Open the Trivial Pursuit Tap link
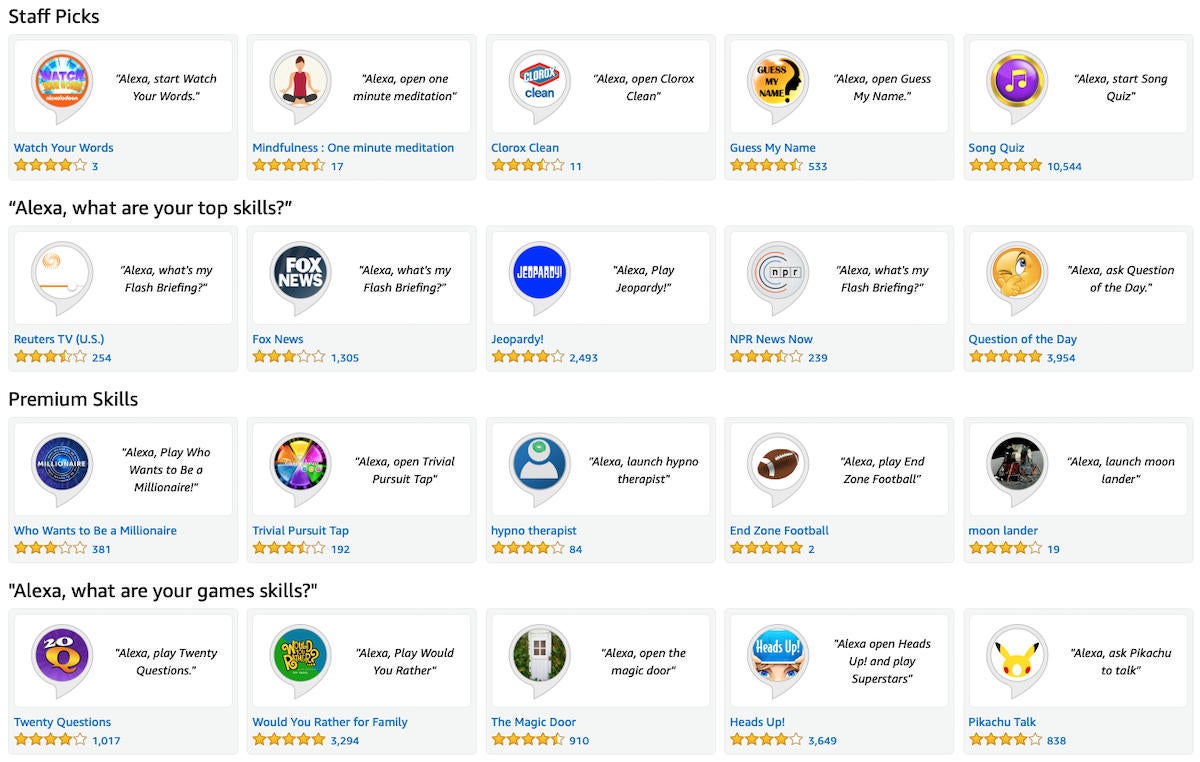 point(300,531)
